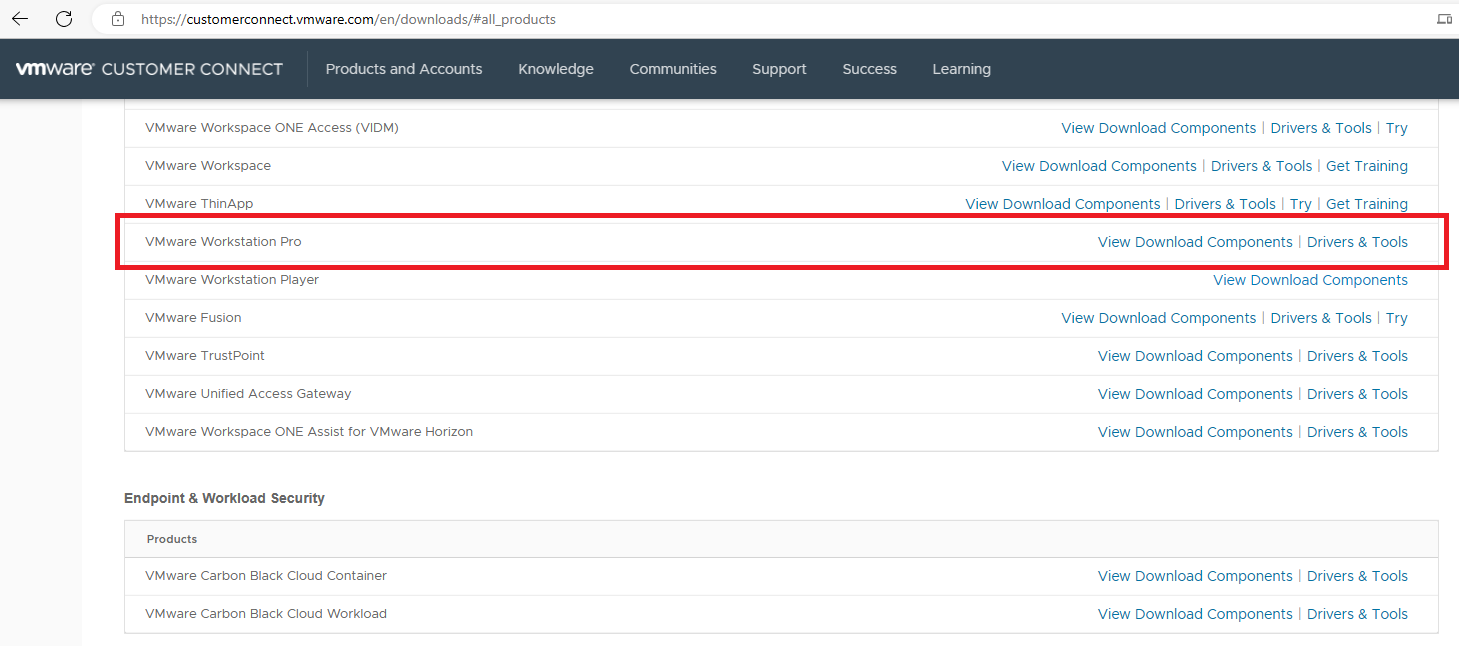
Task: Open the Products and Accounts menu
Action: (x=404, y=69)
